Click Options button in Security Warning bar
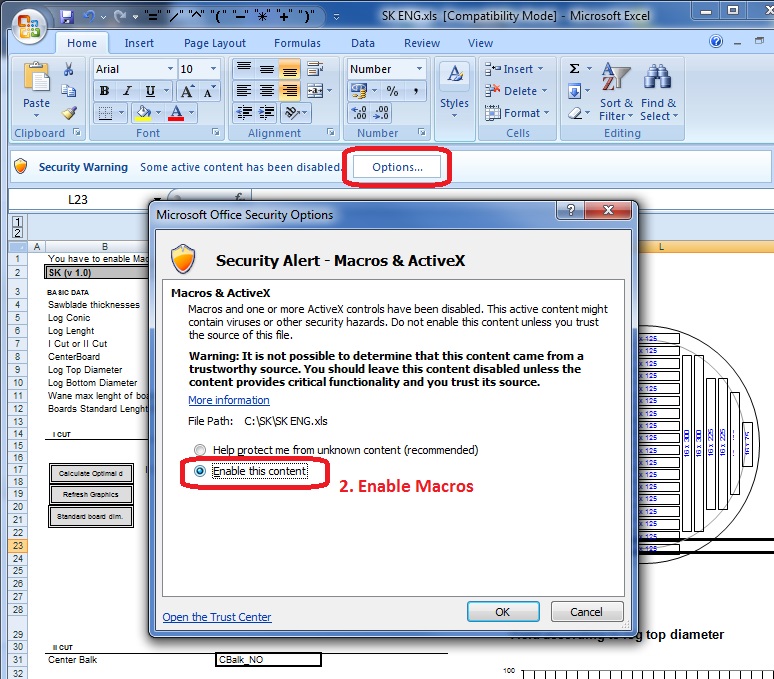Screen dimensions: 774x679 (x=397, y=167)
